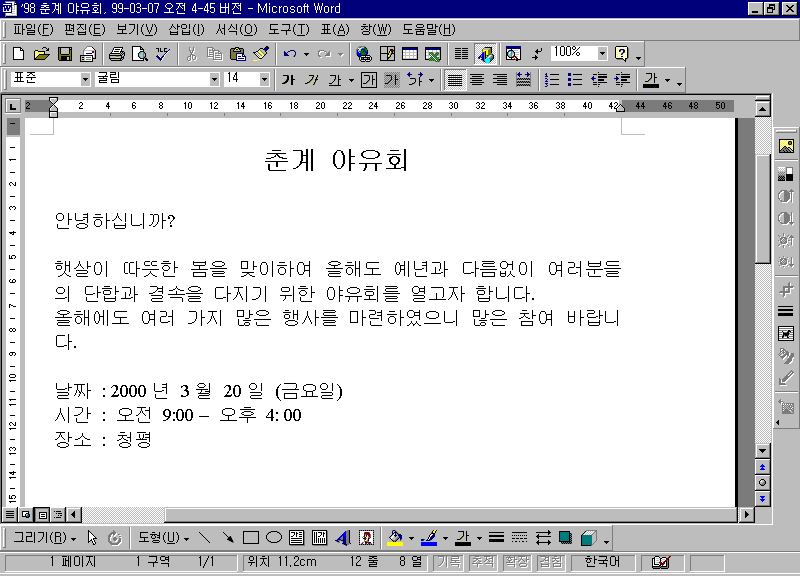Click the Open file folder icon

coord(41,54)
